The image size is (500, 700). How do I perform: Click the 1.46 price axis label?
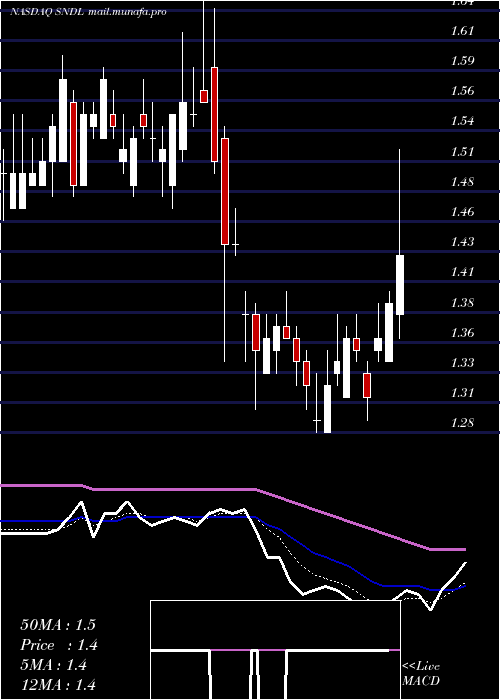[x=462, y=212]
